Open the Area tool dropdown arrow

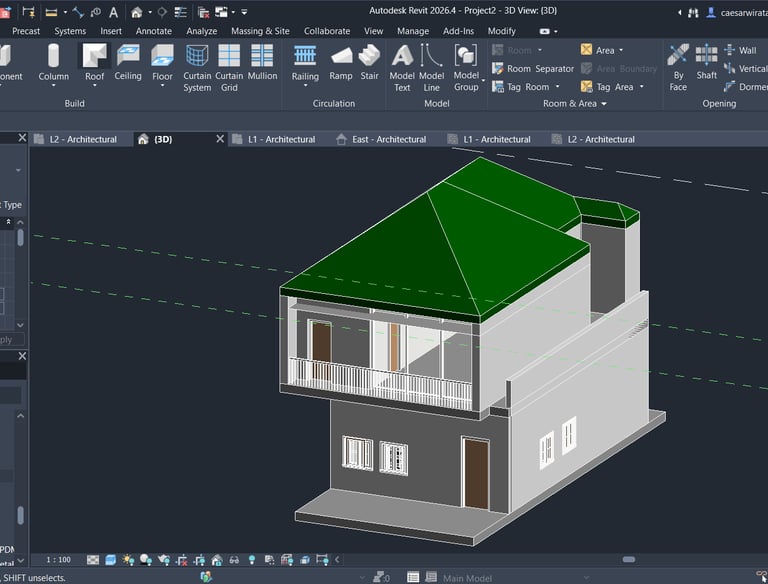tap(621, 50)
